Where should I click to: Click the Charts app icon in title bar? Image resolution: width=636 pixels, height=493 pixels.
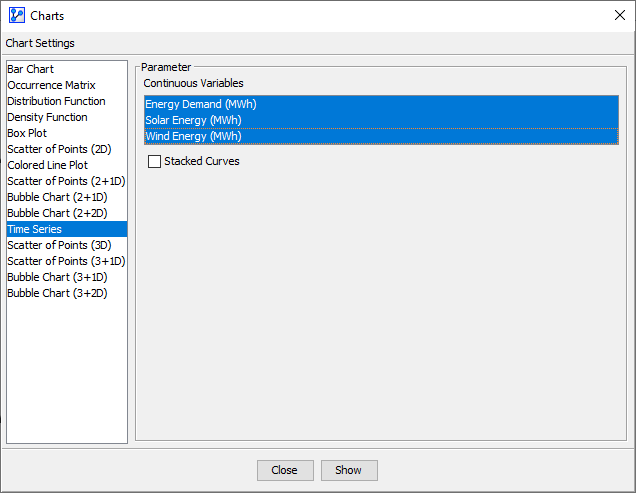(x=16, y=16)
